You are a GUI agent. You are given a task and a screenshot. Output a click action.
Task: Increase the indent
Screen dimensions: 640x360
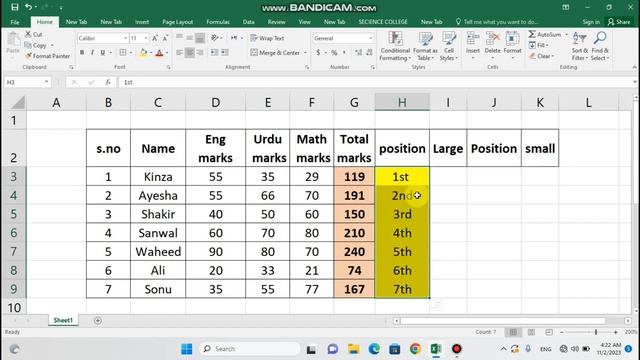224,53
